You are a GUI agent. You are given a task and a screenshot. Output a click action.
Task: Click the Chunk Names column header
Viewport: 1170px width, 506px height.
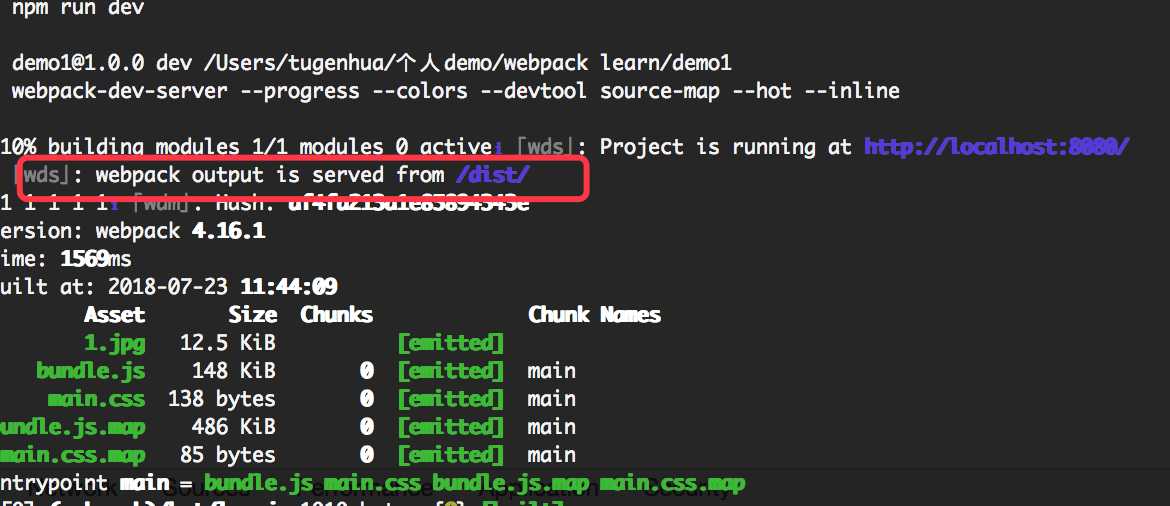594,315
